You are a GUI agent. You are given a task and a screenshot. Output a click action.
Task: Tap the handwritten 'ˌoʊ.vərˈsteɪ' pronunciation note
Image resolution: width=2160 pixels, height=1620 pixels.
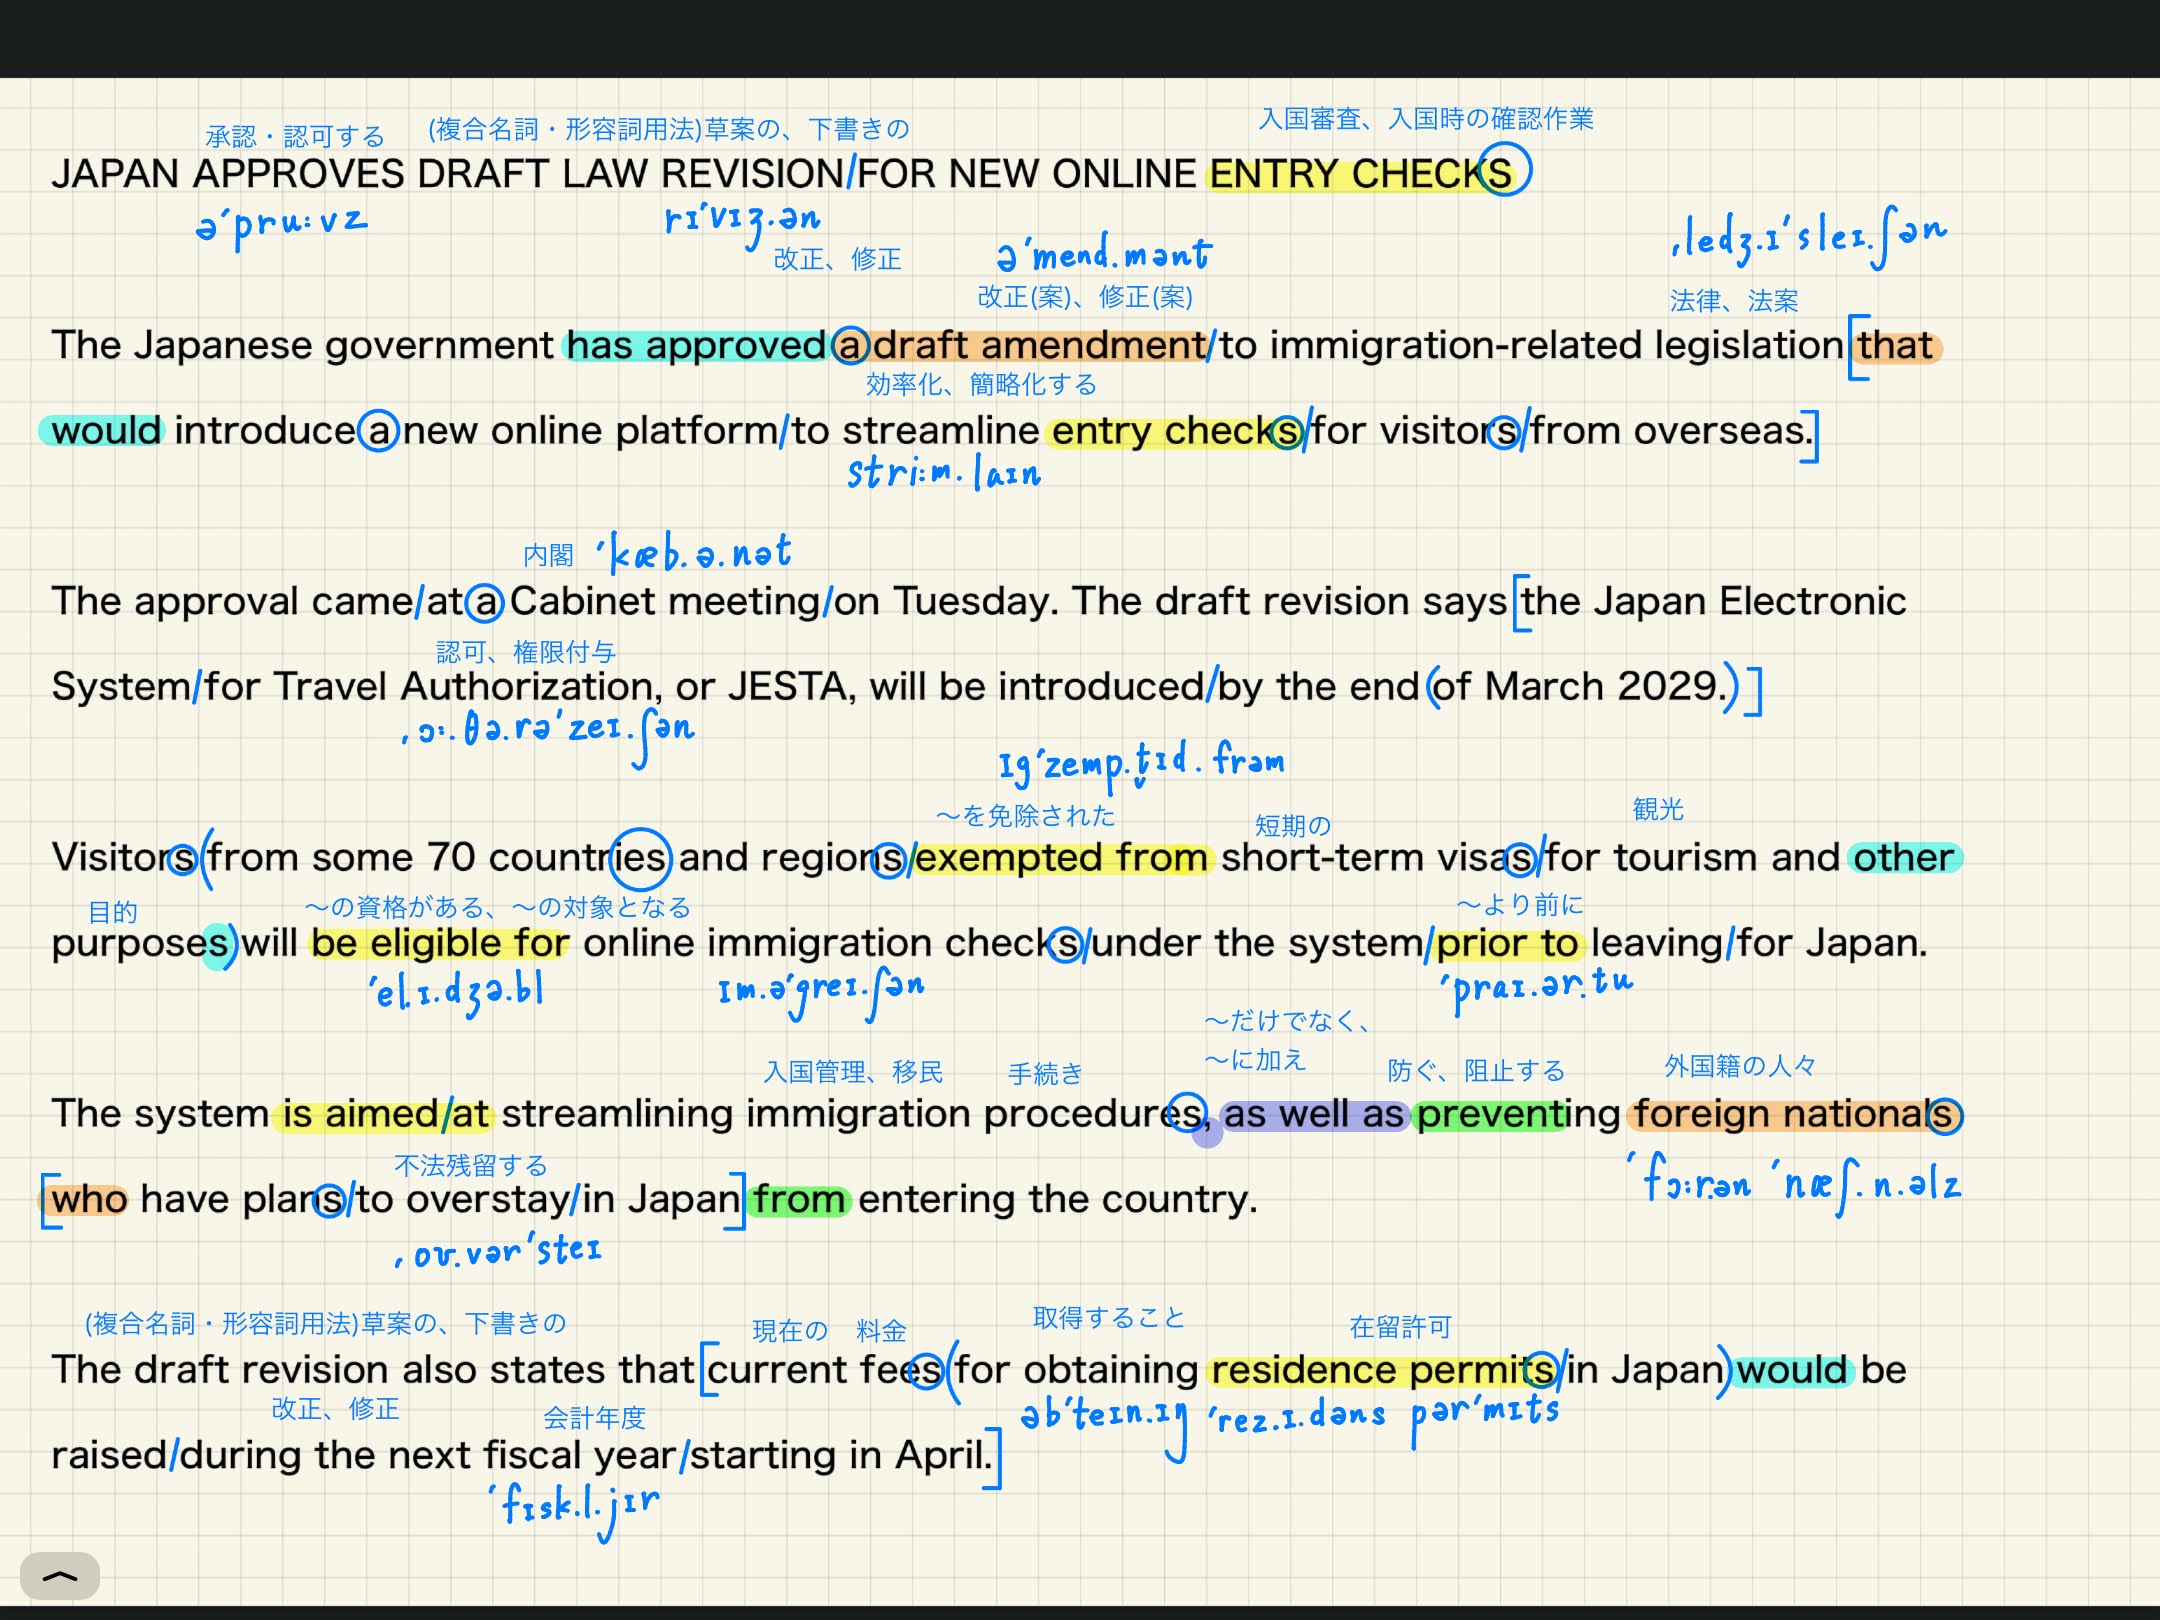pyautogui.click(x=500, y=1251)
